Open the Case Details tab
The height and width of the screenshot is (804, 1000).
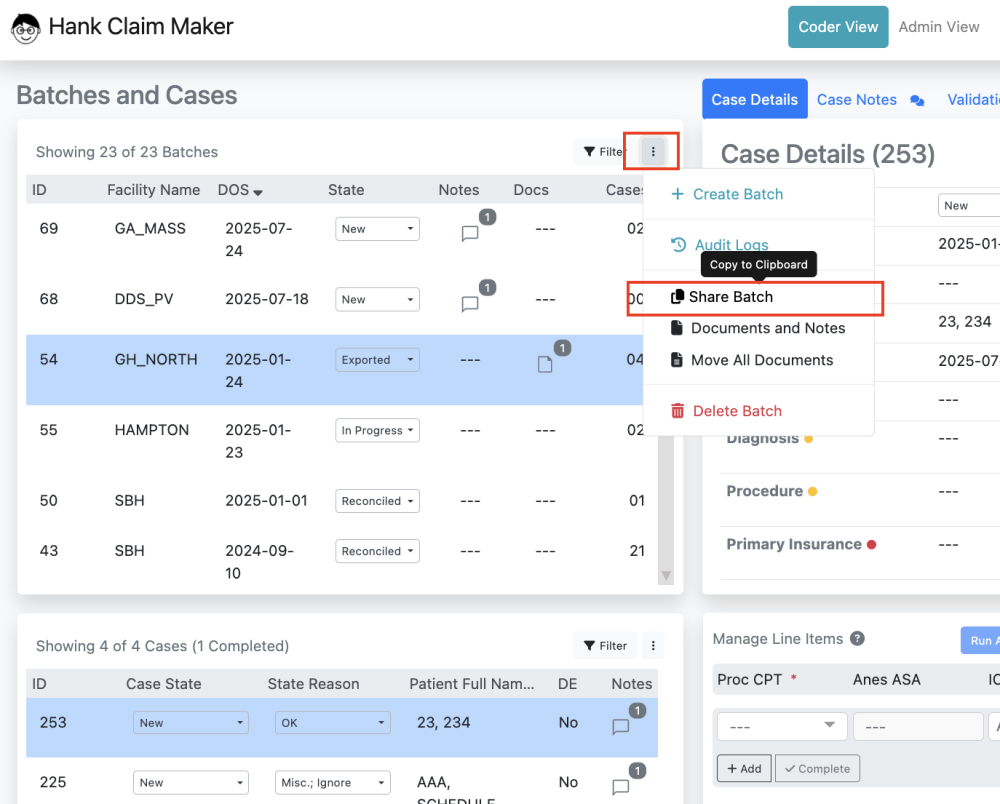pos(754,99)
